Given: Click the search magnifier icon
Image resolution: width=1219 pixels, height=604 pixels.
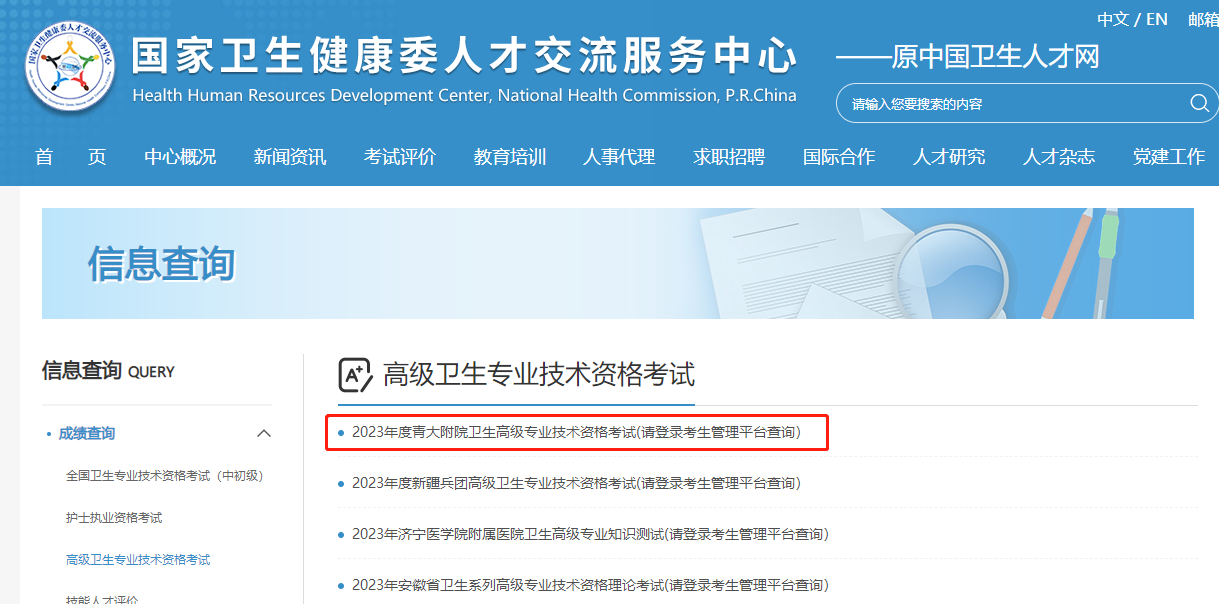Looking at the screenshot, I should pos(1199,104).
